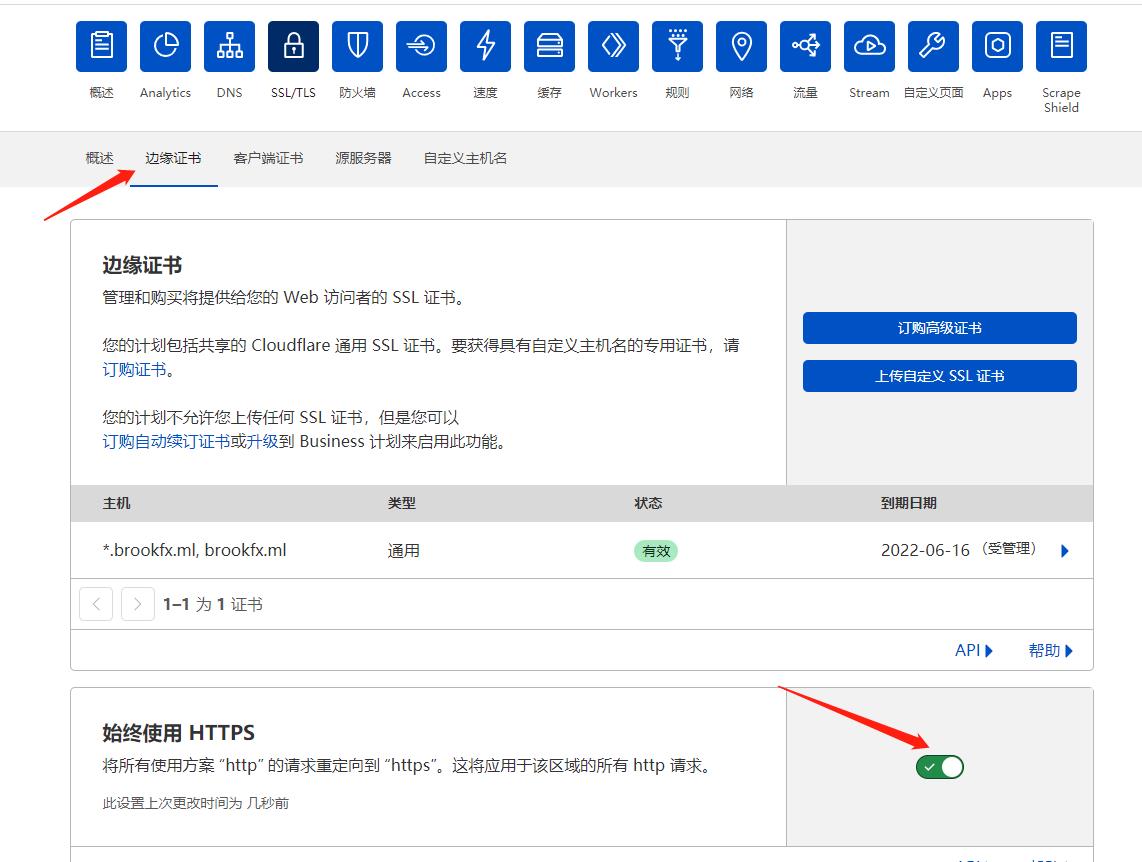
Task: Click the 订购高级证书 button
Action: (x=939, y=327)
